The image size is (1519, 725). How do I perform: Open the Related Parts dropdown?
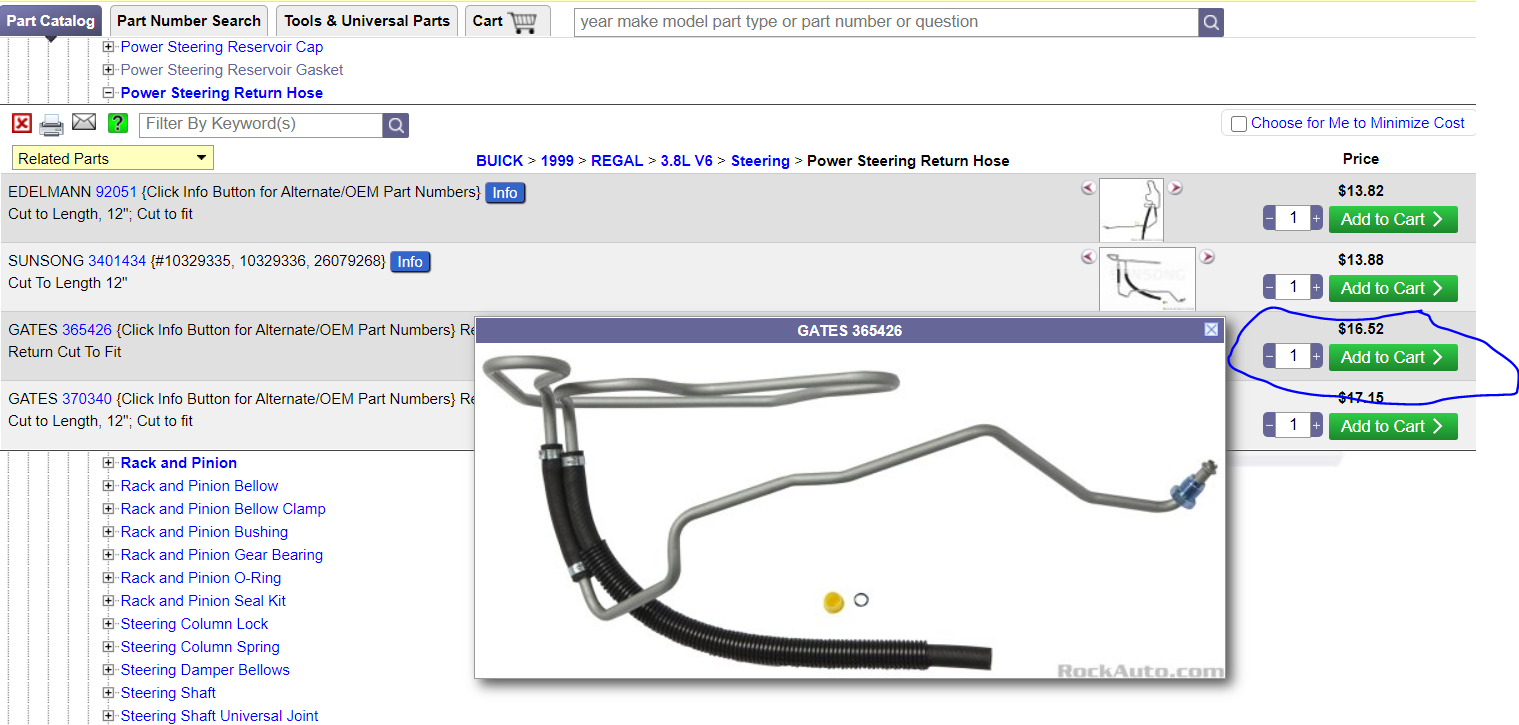point(113,158)
